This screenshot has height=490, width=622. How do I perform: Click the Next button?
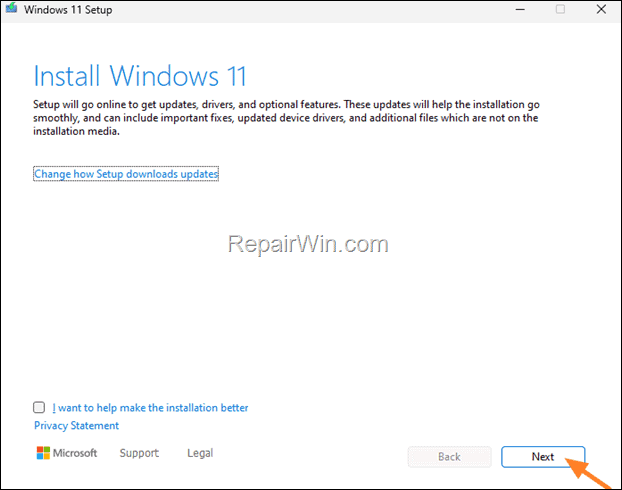tap(543, 457)
